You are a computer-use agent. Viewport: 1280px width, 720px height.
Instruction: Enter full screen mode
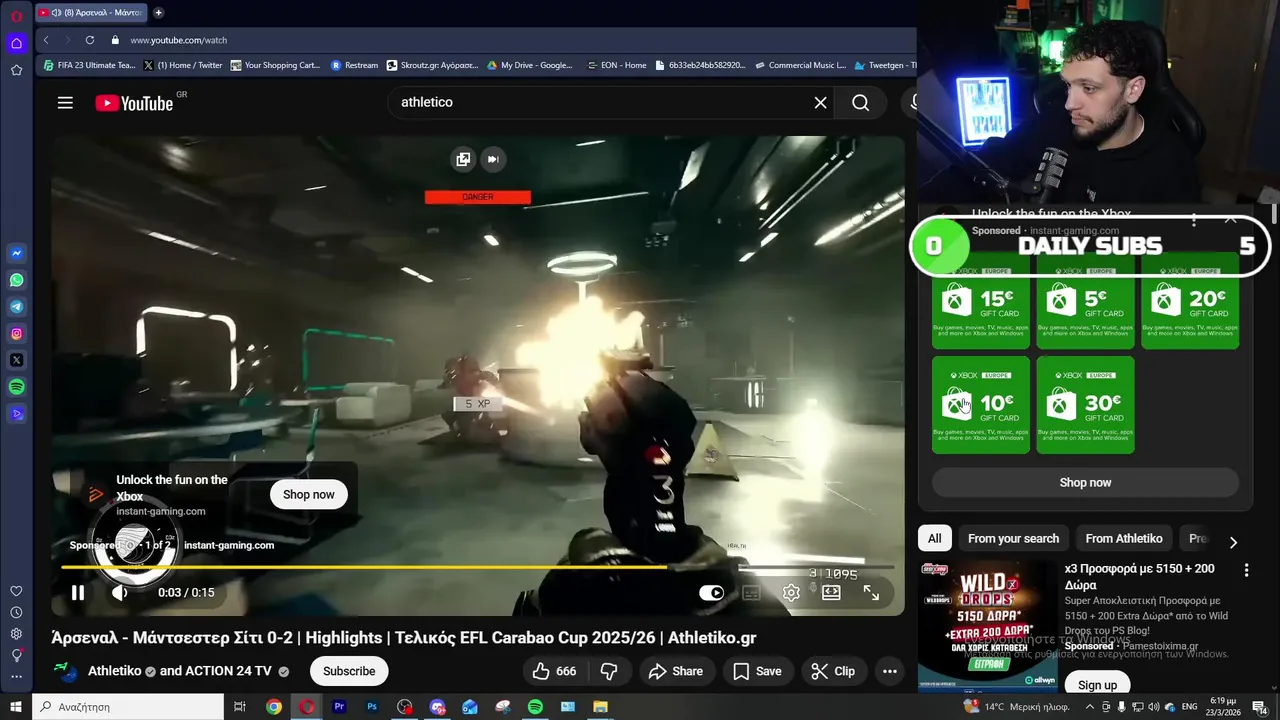(871, 592)
